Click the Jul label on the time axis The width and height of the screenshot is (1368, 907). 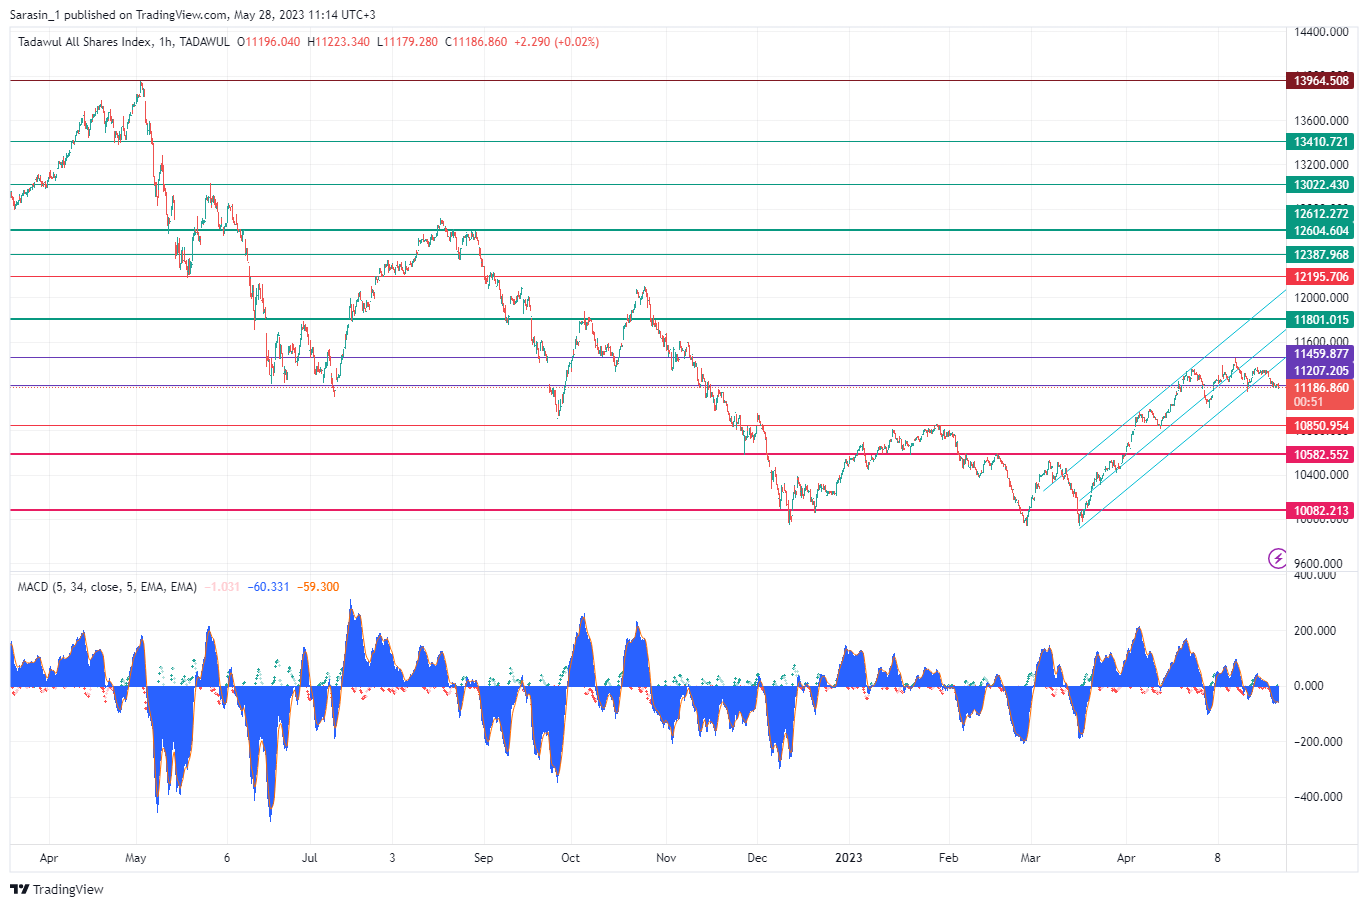(310, 858)
